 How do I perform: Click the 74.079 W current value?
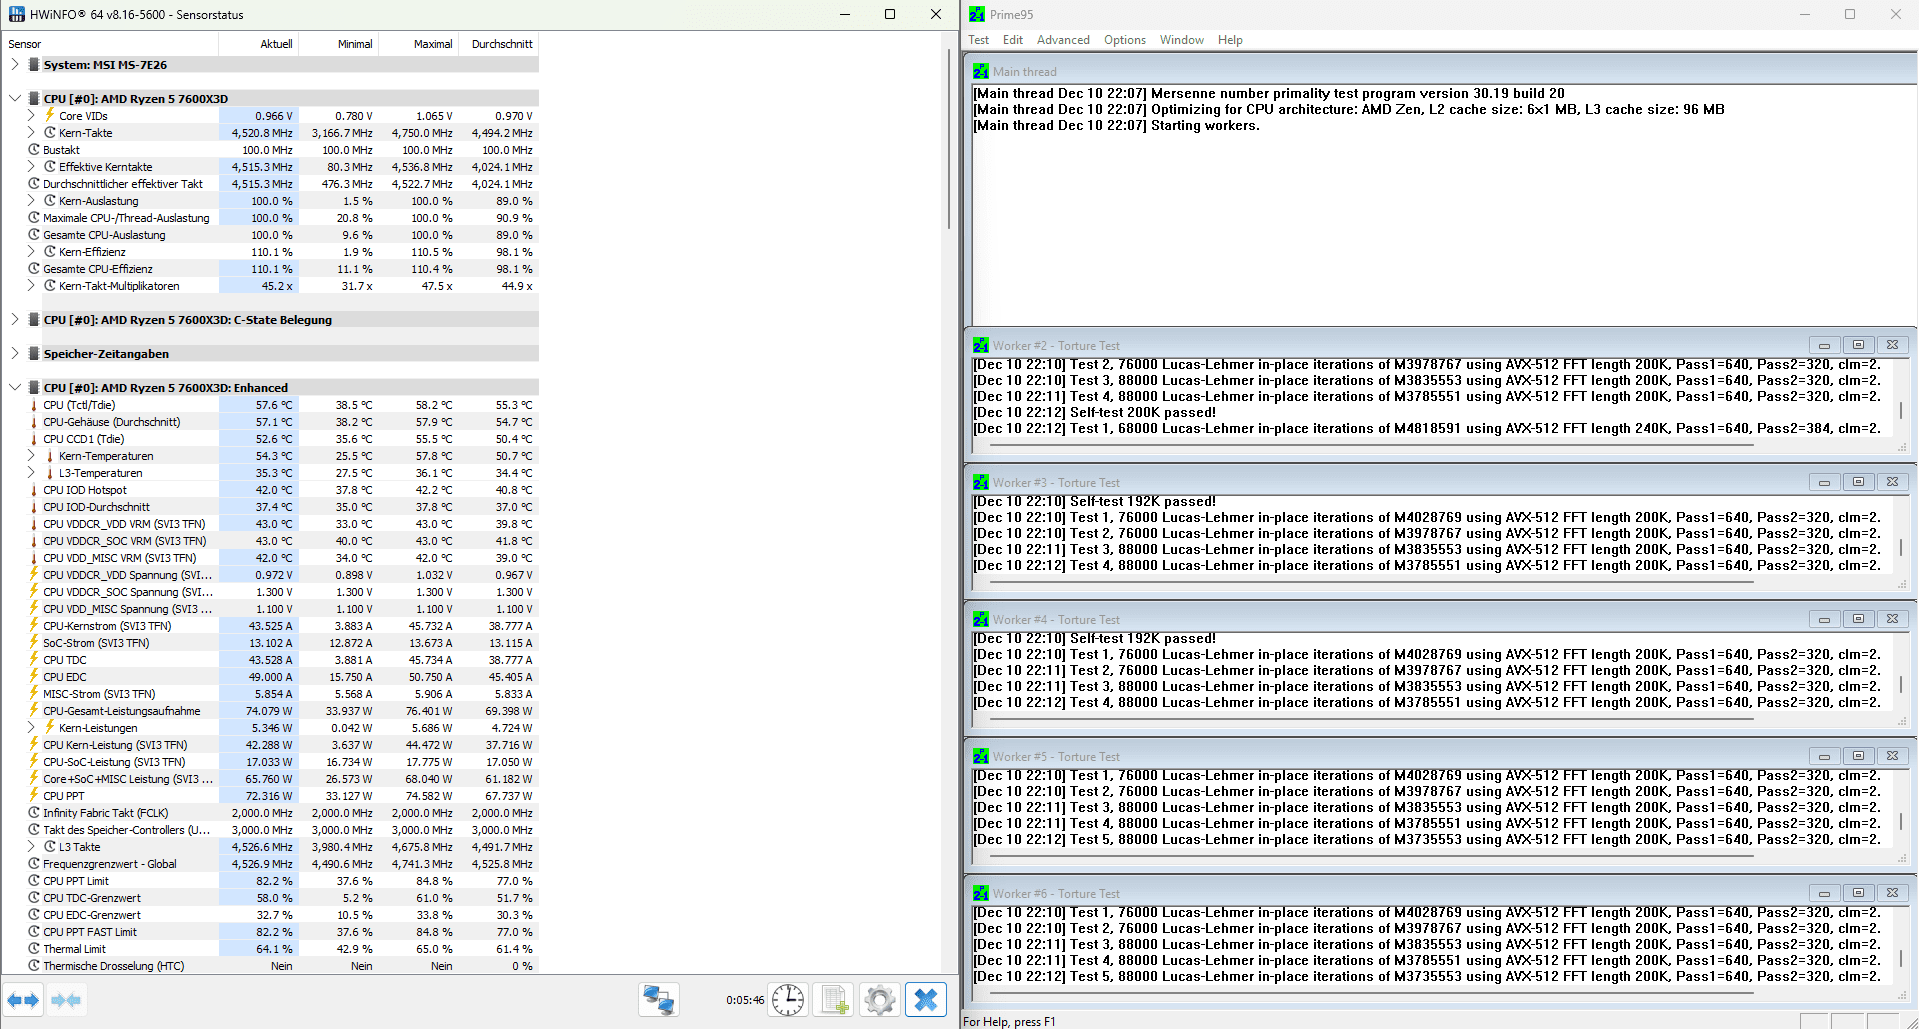point(269,711)
